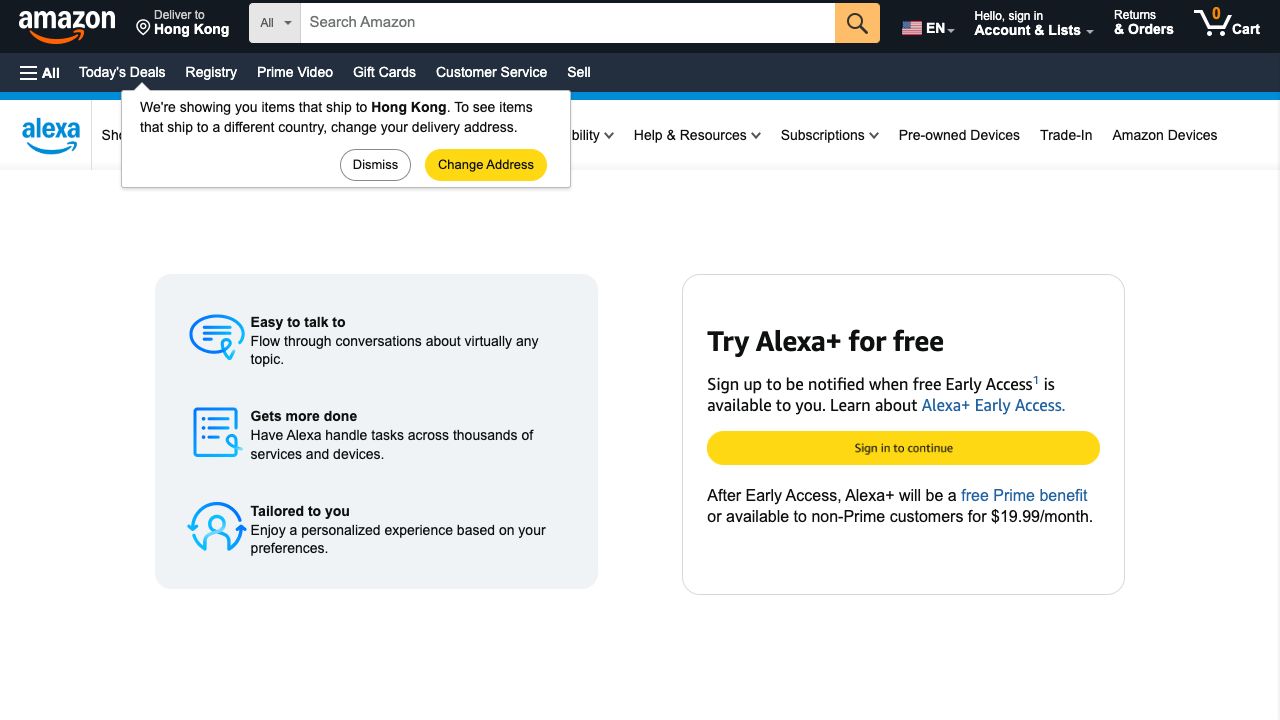Click the Amazon logo

coord(67,24)
